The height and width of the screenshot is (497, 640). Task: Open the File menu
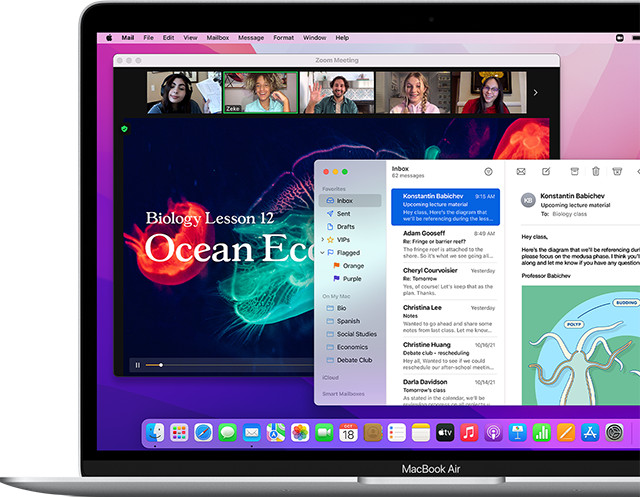click(x=149, y=38)
